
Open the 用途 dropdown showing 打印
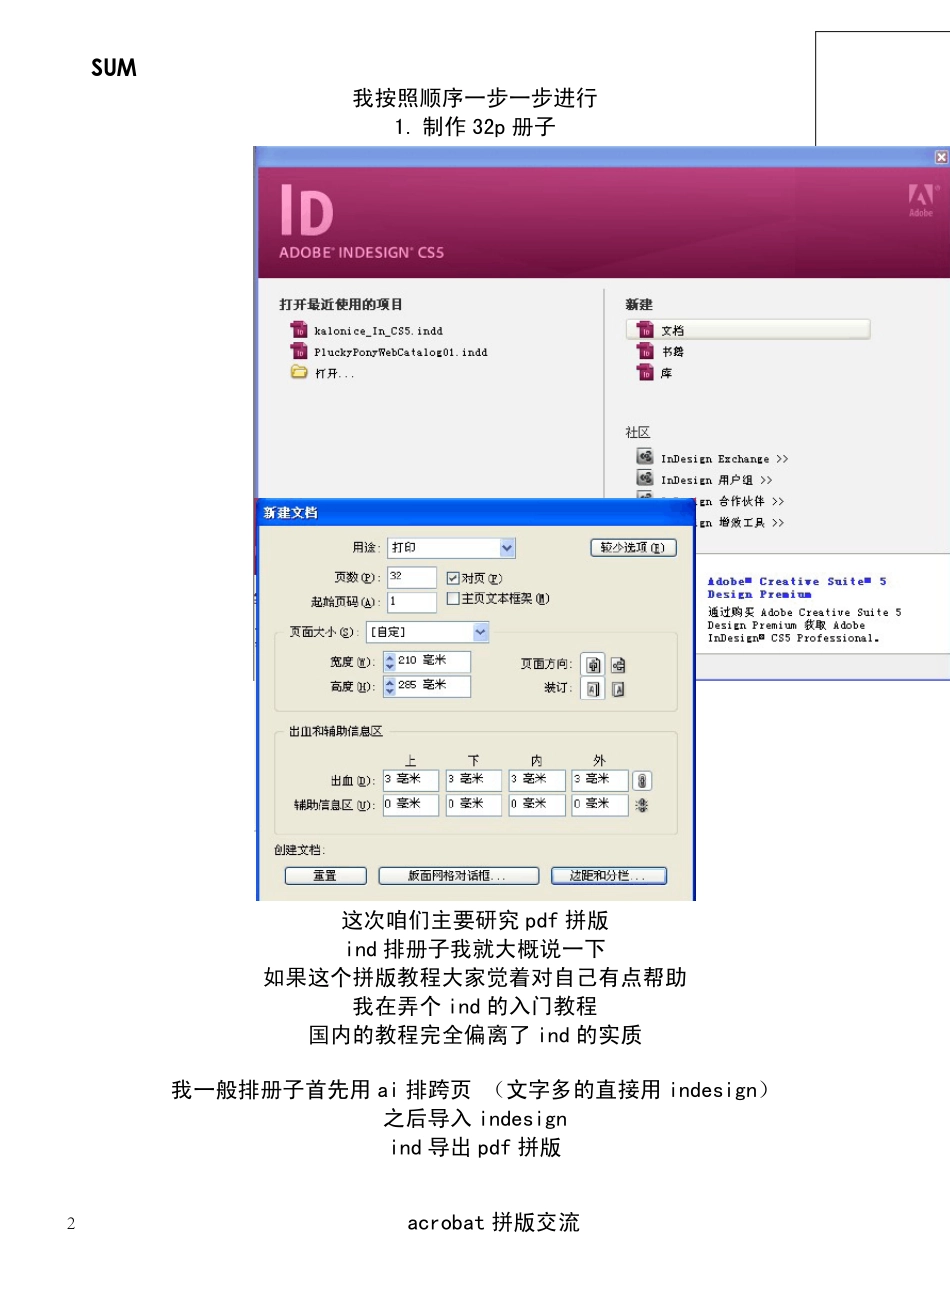point(451,548)
